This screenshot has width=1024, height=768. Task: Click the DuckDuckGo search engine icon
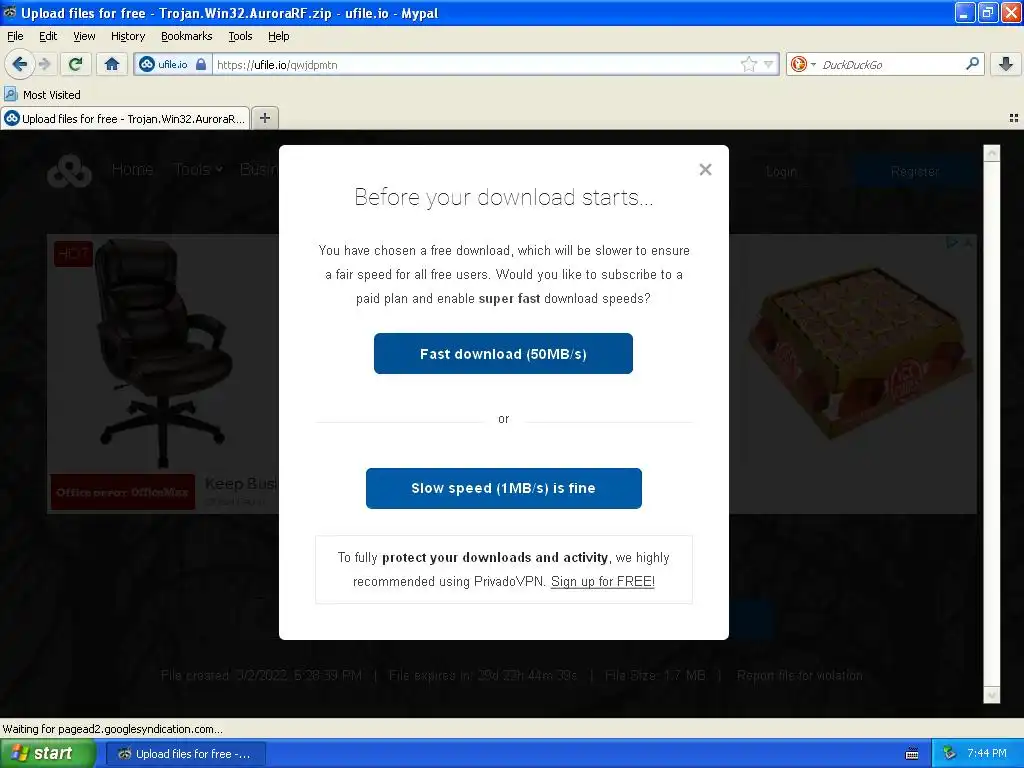point(798,64)
